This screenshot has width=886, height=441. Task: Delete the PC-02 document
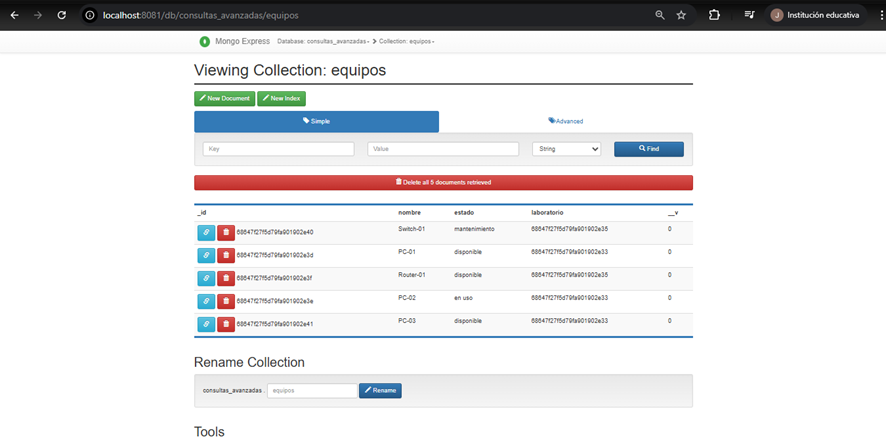click(226, 301)
